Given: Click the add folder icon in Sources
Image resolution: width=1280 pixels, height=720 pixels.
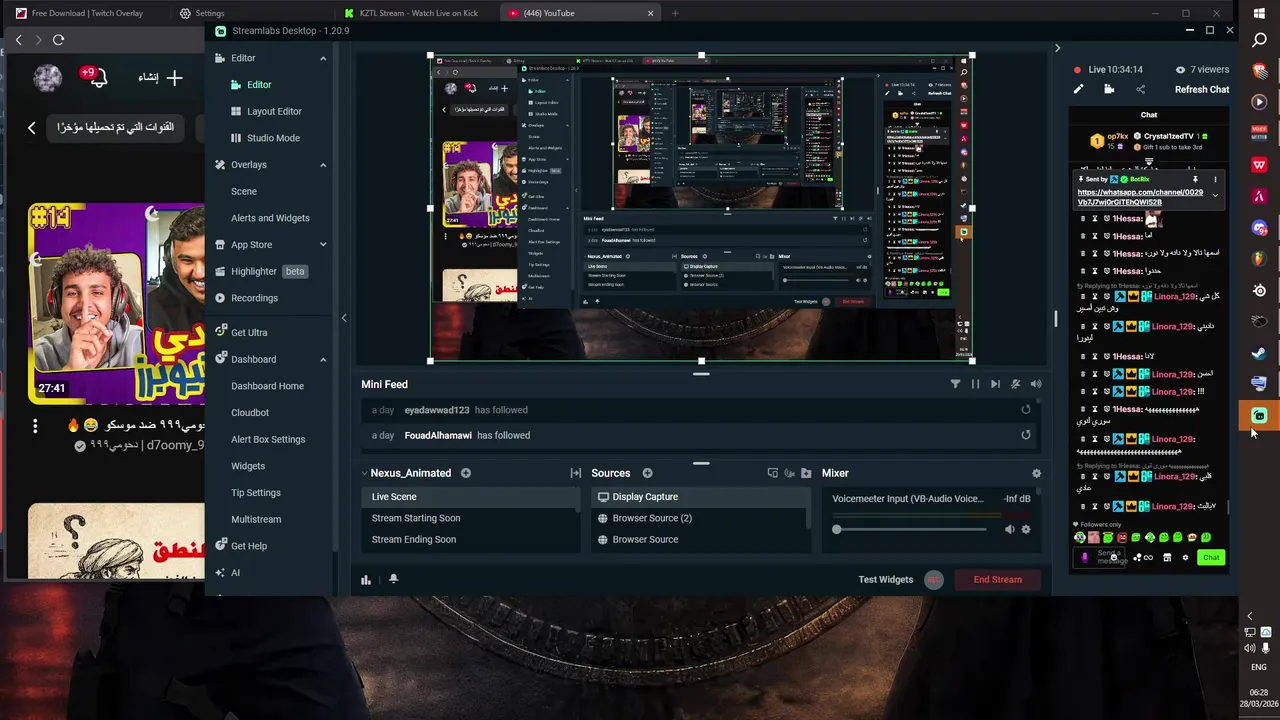Looking at the screenshot, I should pyautogui.click(x=806, y=473).
